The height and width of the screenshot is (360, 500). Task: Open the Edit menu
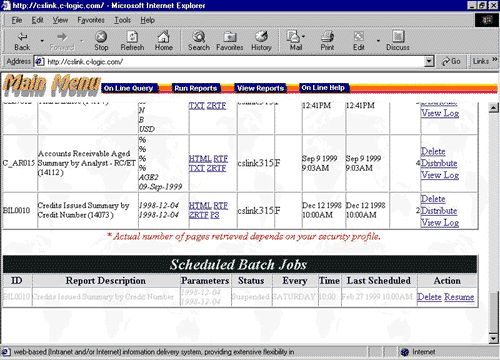(x=37, y=20)
